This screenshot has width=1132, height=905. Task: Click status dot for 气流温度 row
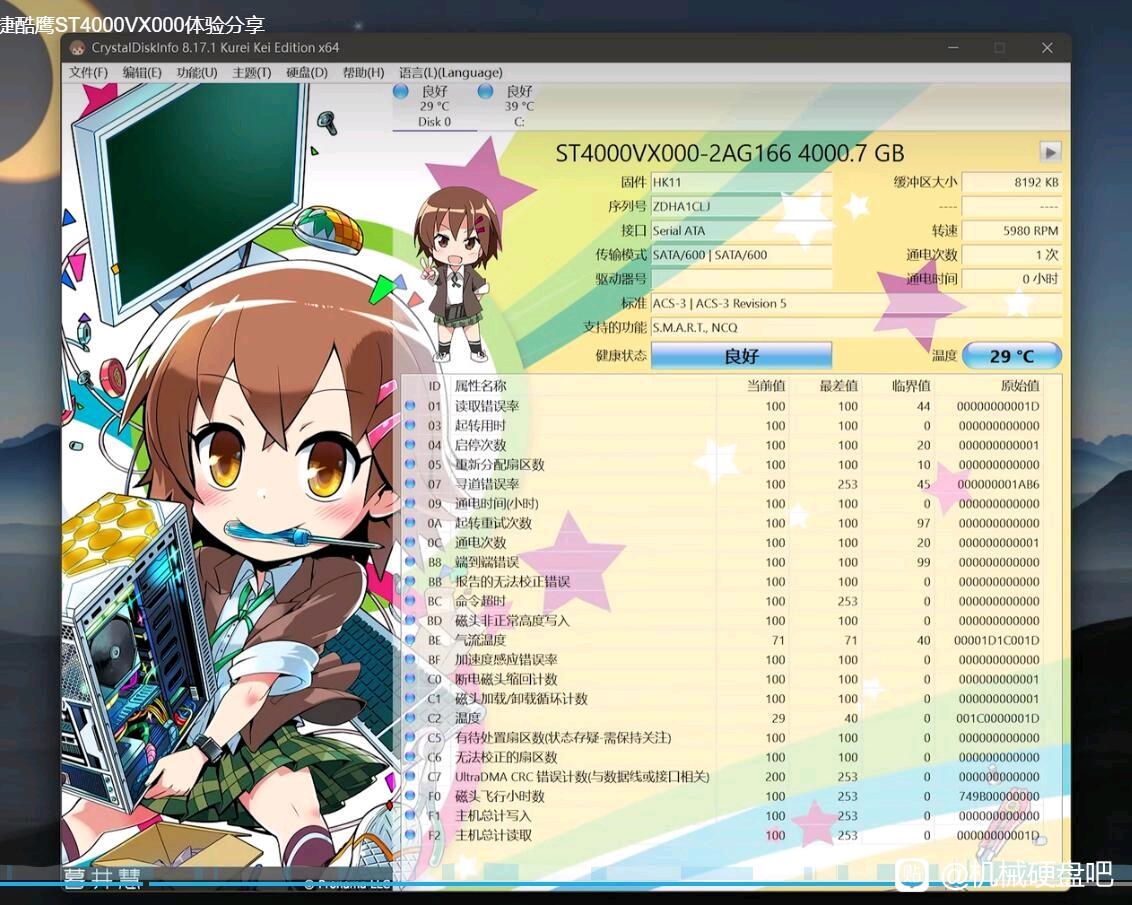410,640
